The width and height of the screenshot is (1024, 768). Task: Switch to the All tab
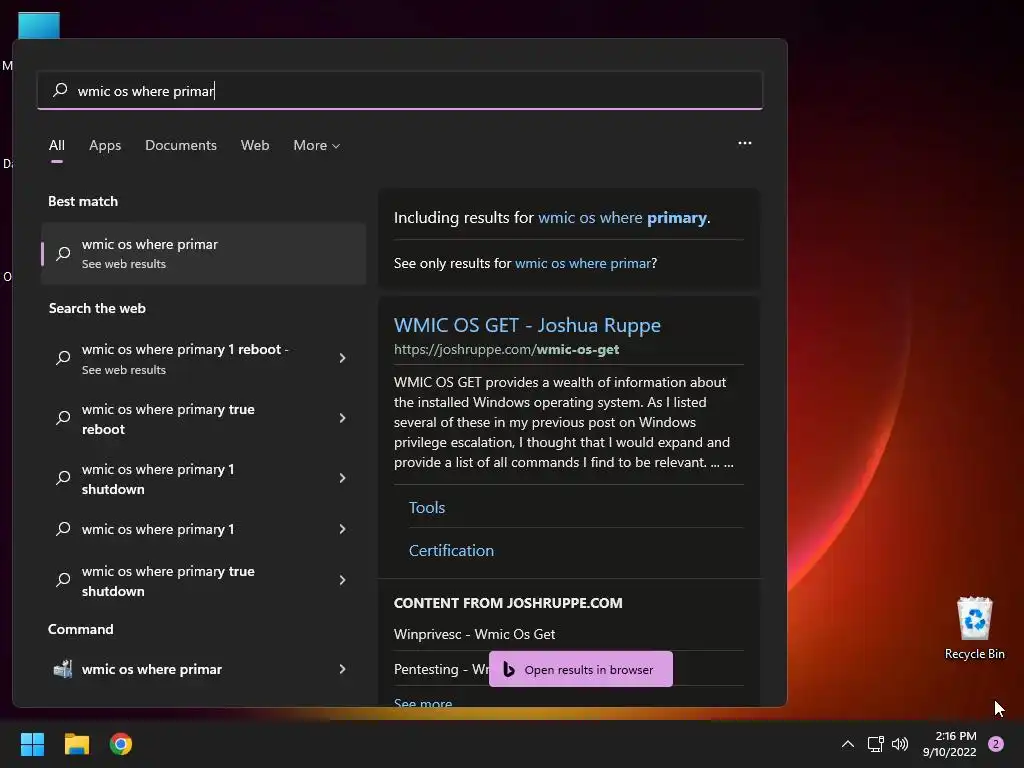point(57,145)
